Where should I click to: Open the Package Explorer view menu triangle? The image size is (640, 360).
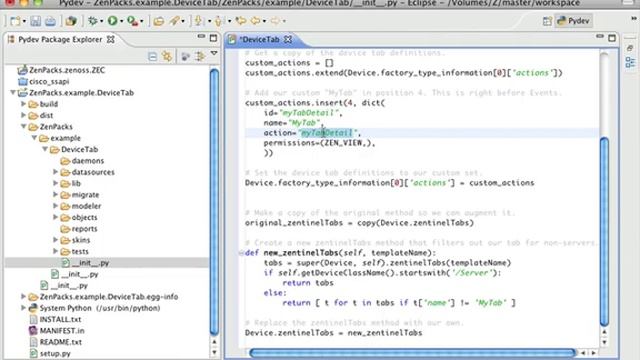tap(214, 53)
